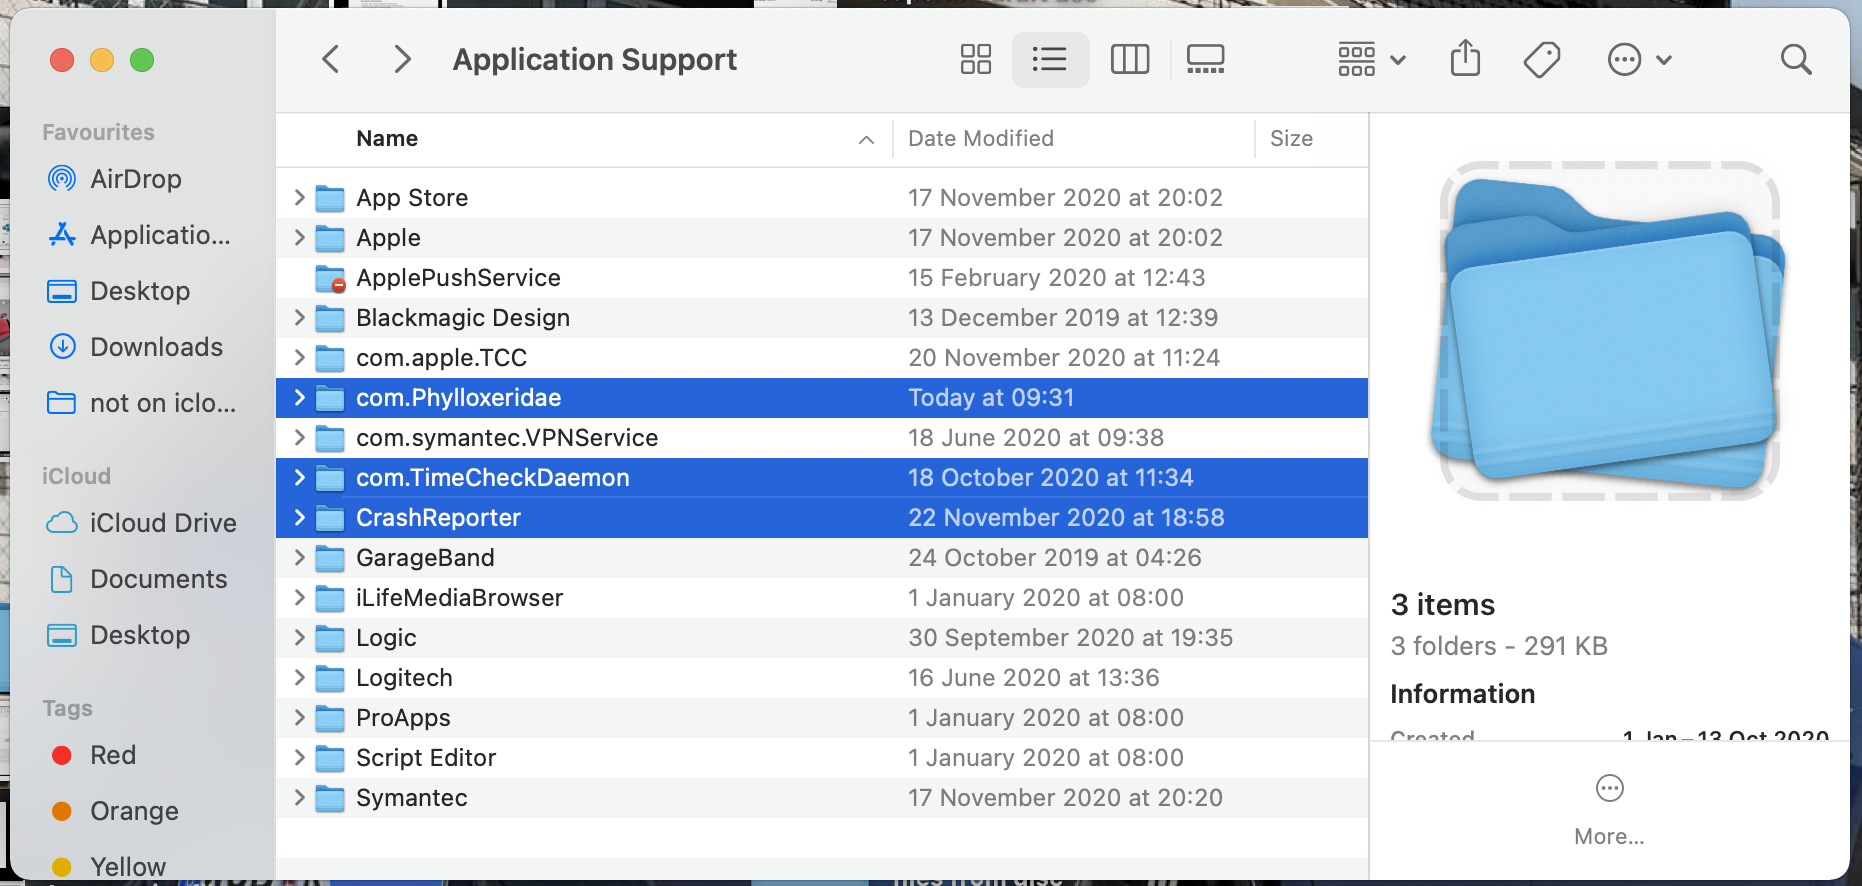Open the Action ellipsis menu in toolbar
Screen dimensions: 1862x886
point(1639,60)
